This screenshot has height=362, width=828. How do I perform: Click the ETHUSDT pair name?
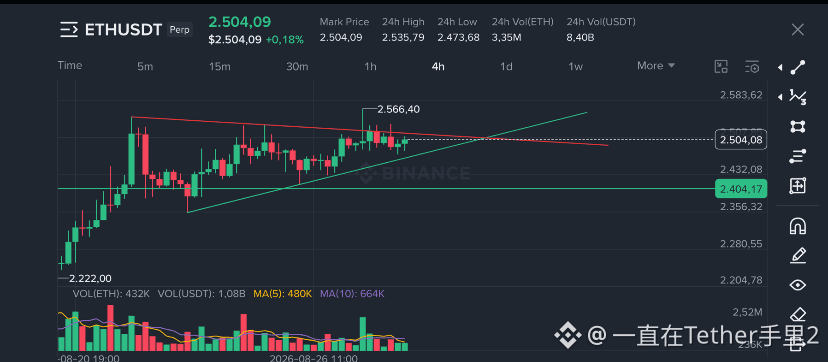[123, 30]
